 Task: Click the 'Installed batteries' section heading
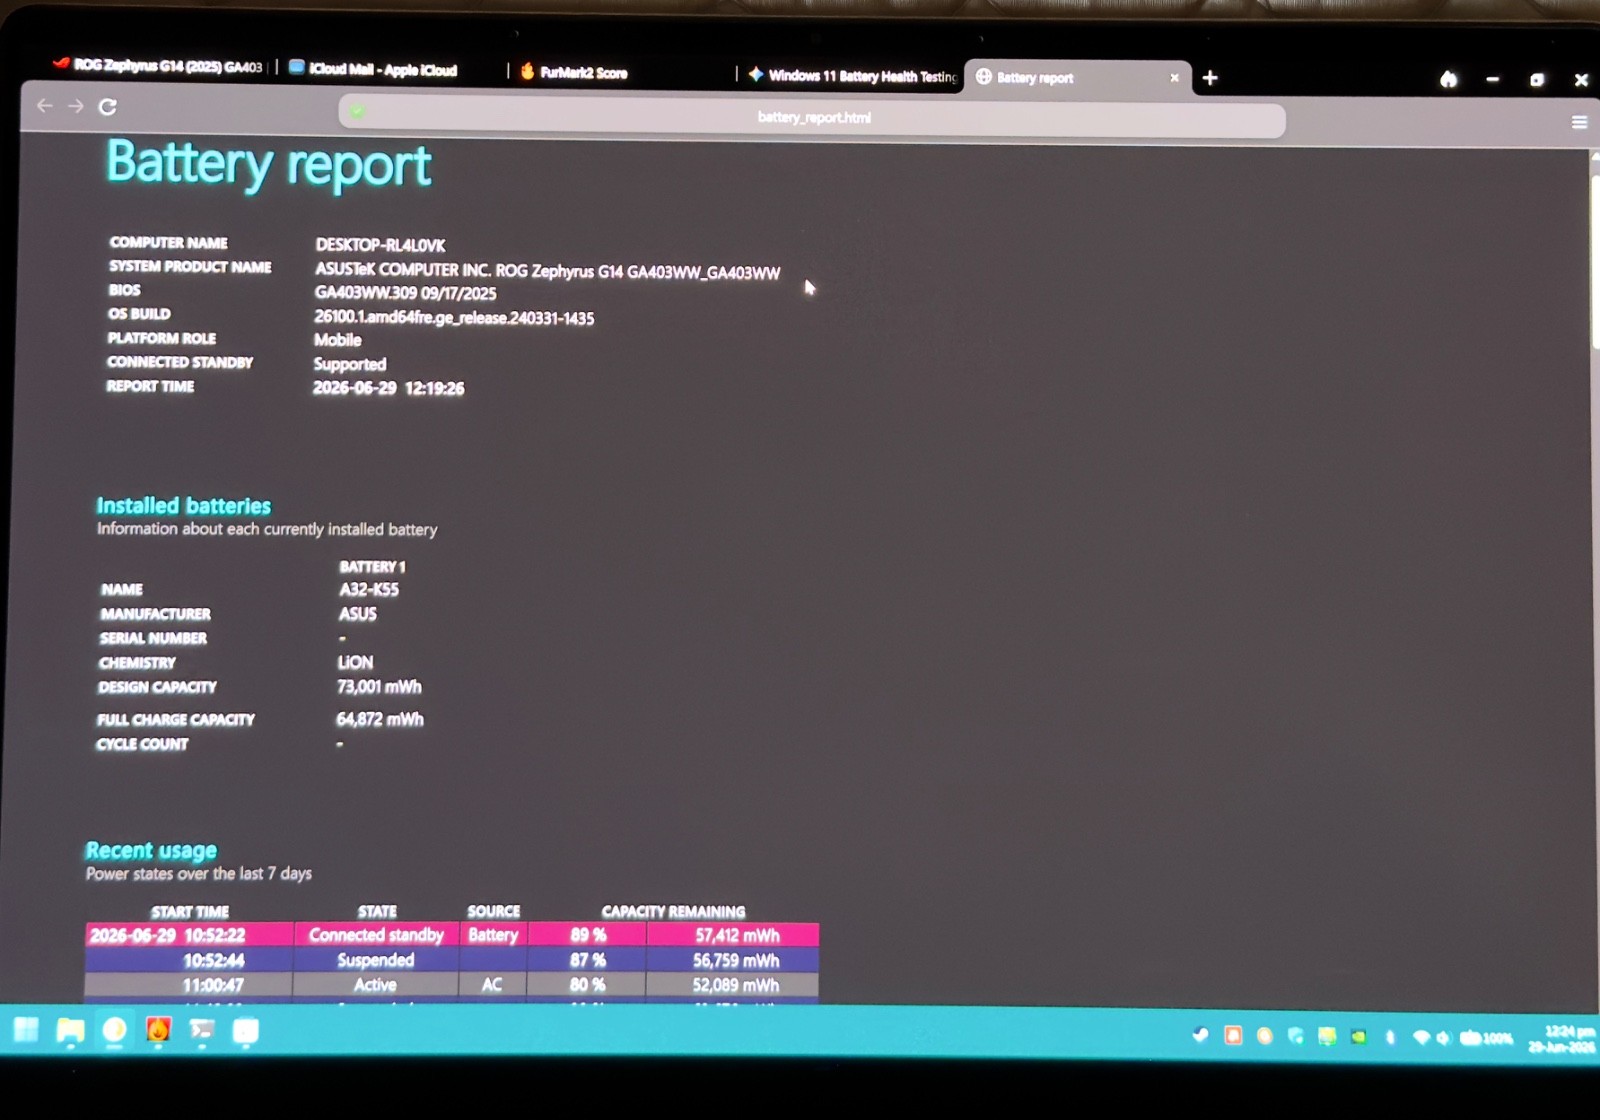tap(184, 506)
